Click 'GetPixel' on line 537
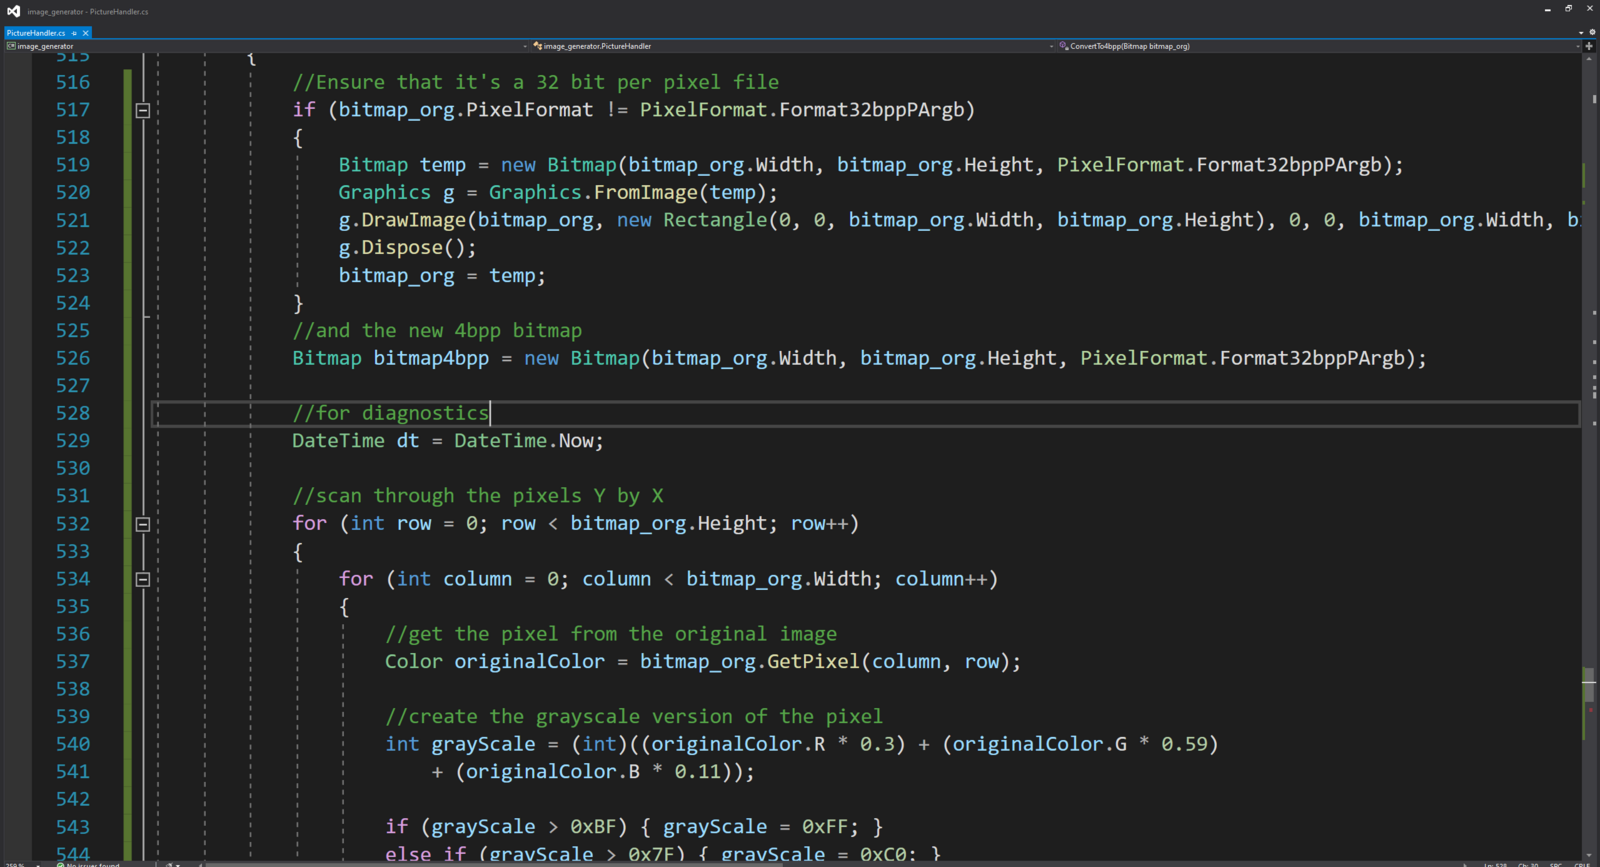The image size is (1600, 867). coord(813,662)
